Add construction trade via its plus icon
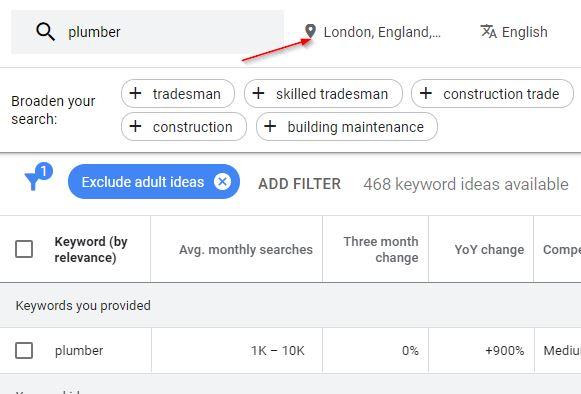The width and height of the screenshot is (581, 394). click(x=426, y=93)
